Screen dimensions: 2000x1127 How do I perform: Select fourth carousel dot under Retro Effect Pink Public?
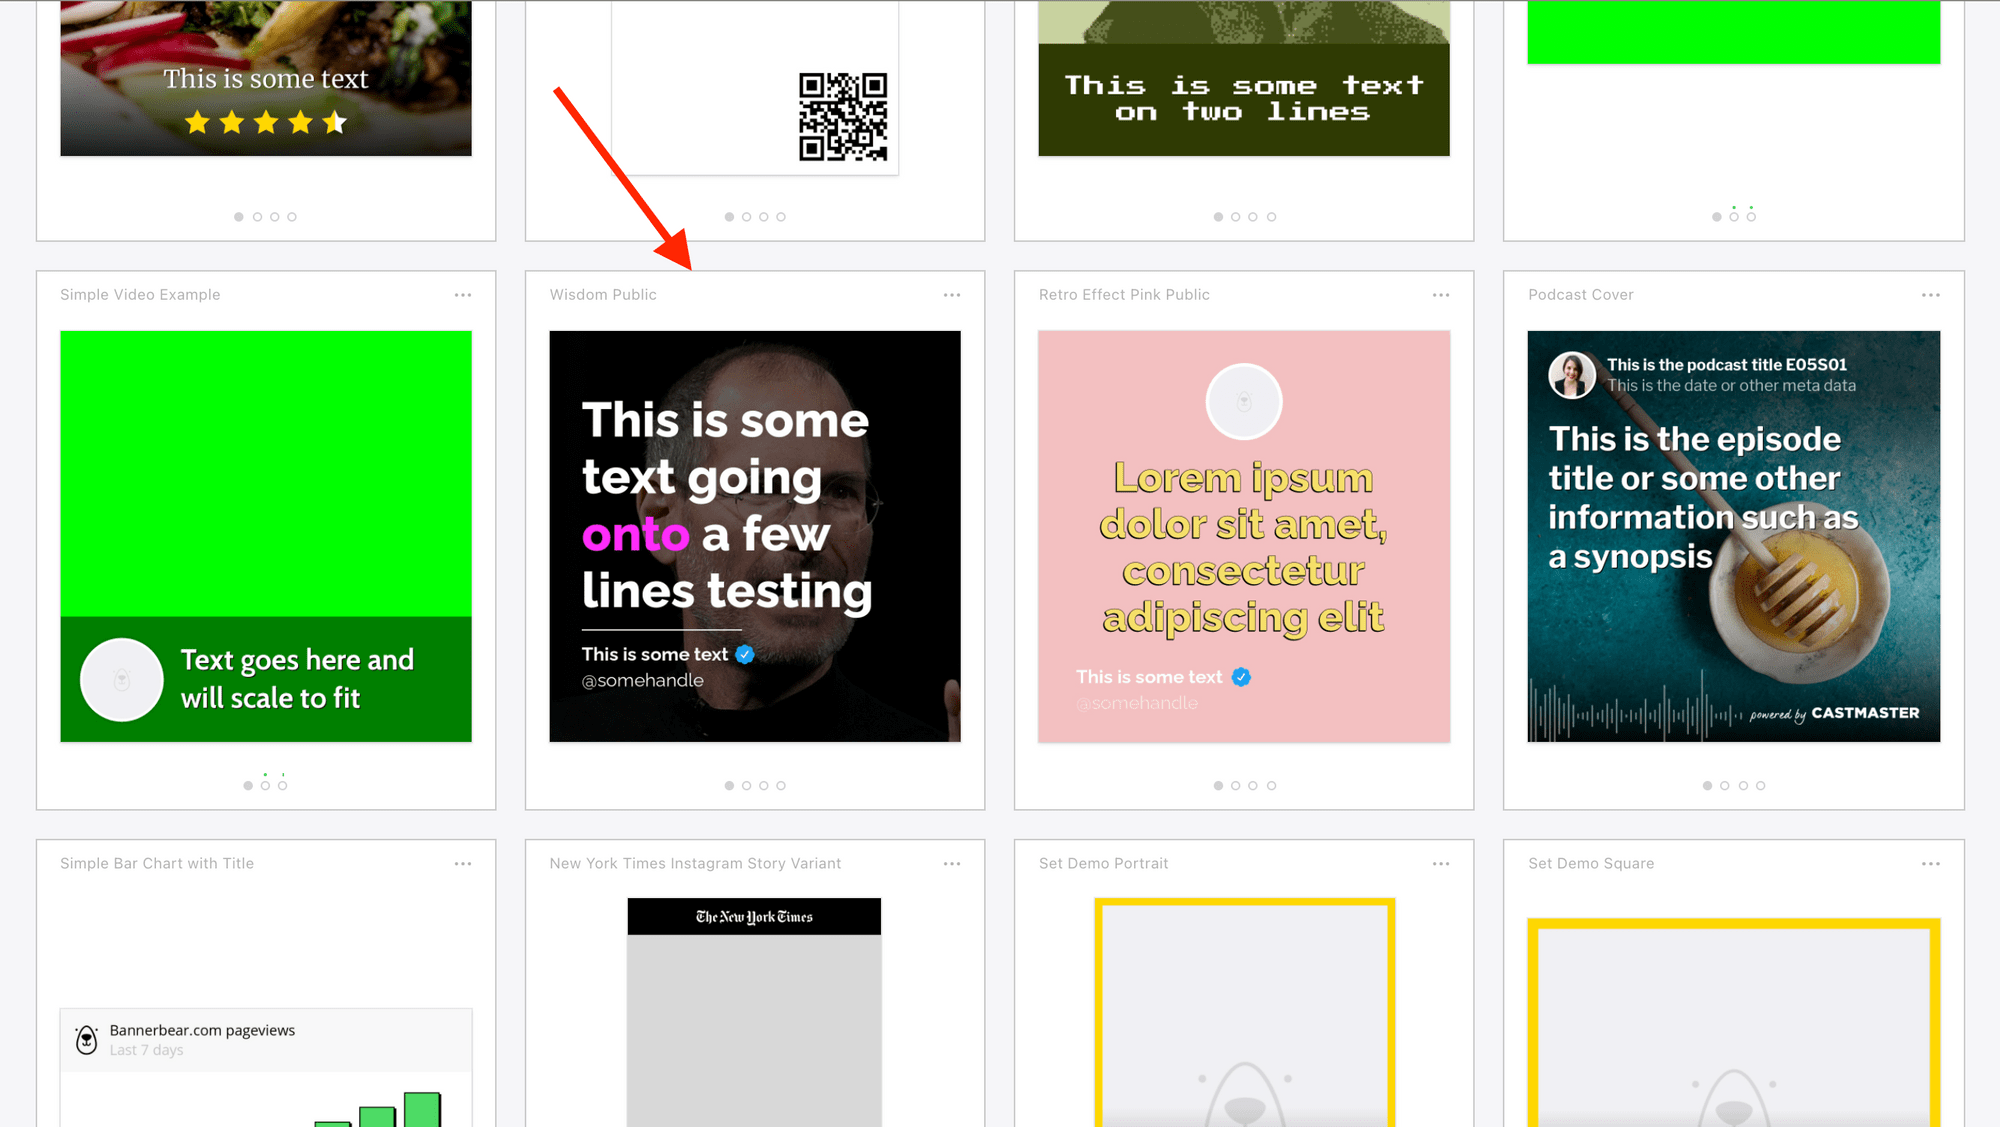1271,786
